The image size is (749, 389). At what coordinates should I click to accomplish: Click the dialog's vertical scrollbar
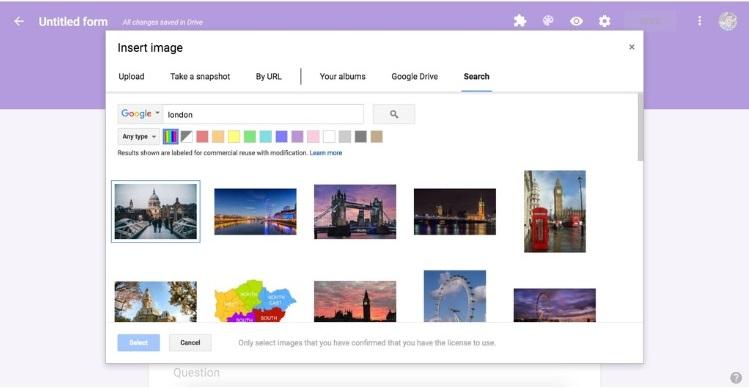tap(640, 127)
